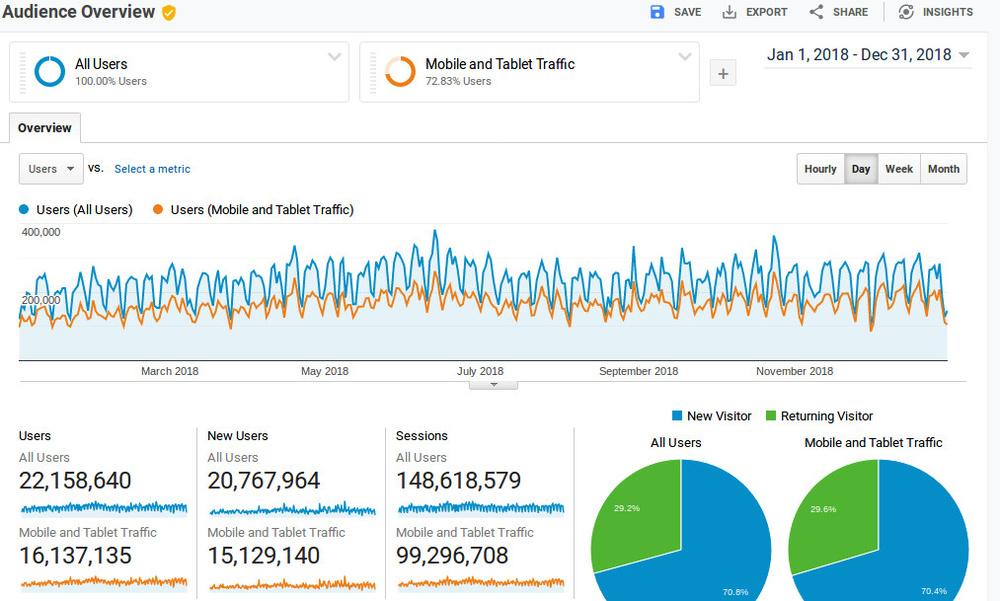Click the Save disk icon

coord(657,12)
